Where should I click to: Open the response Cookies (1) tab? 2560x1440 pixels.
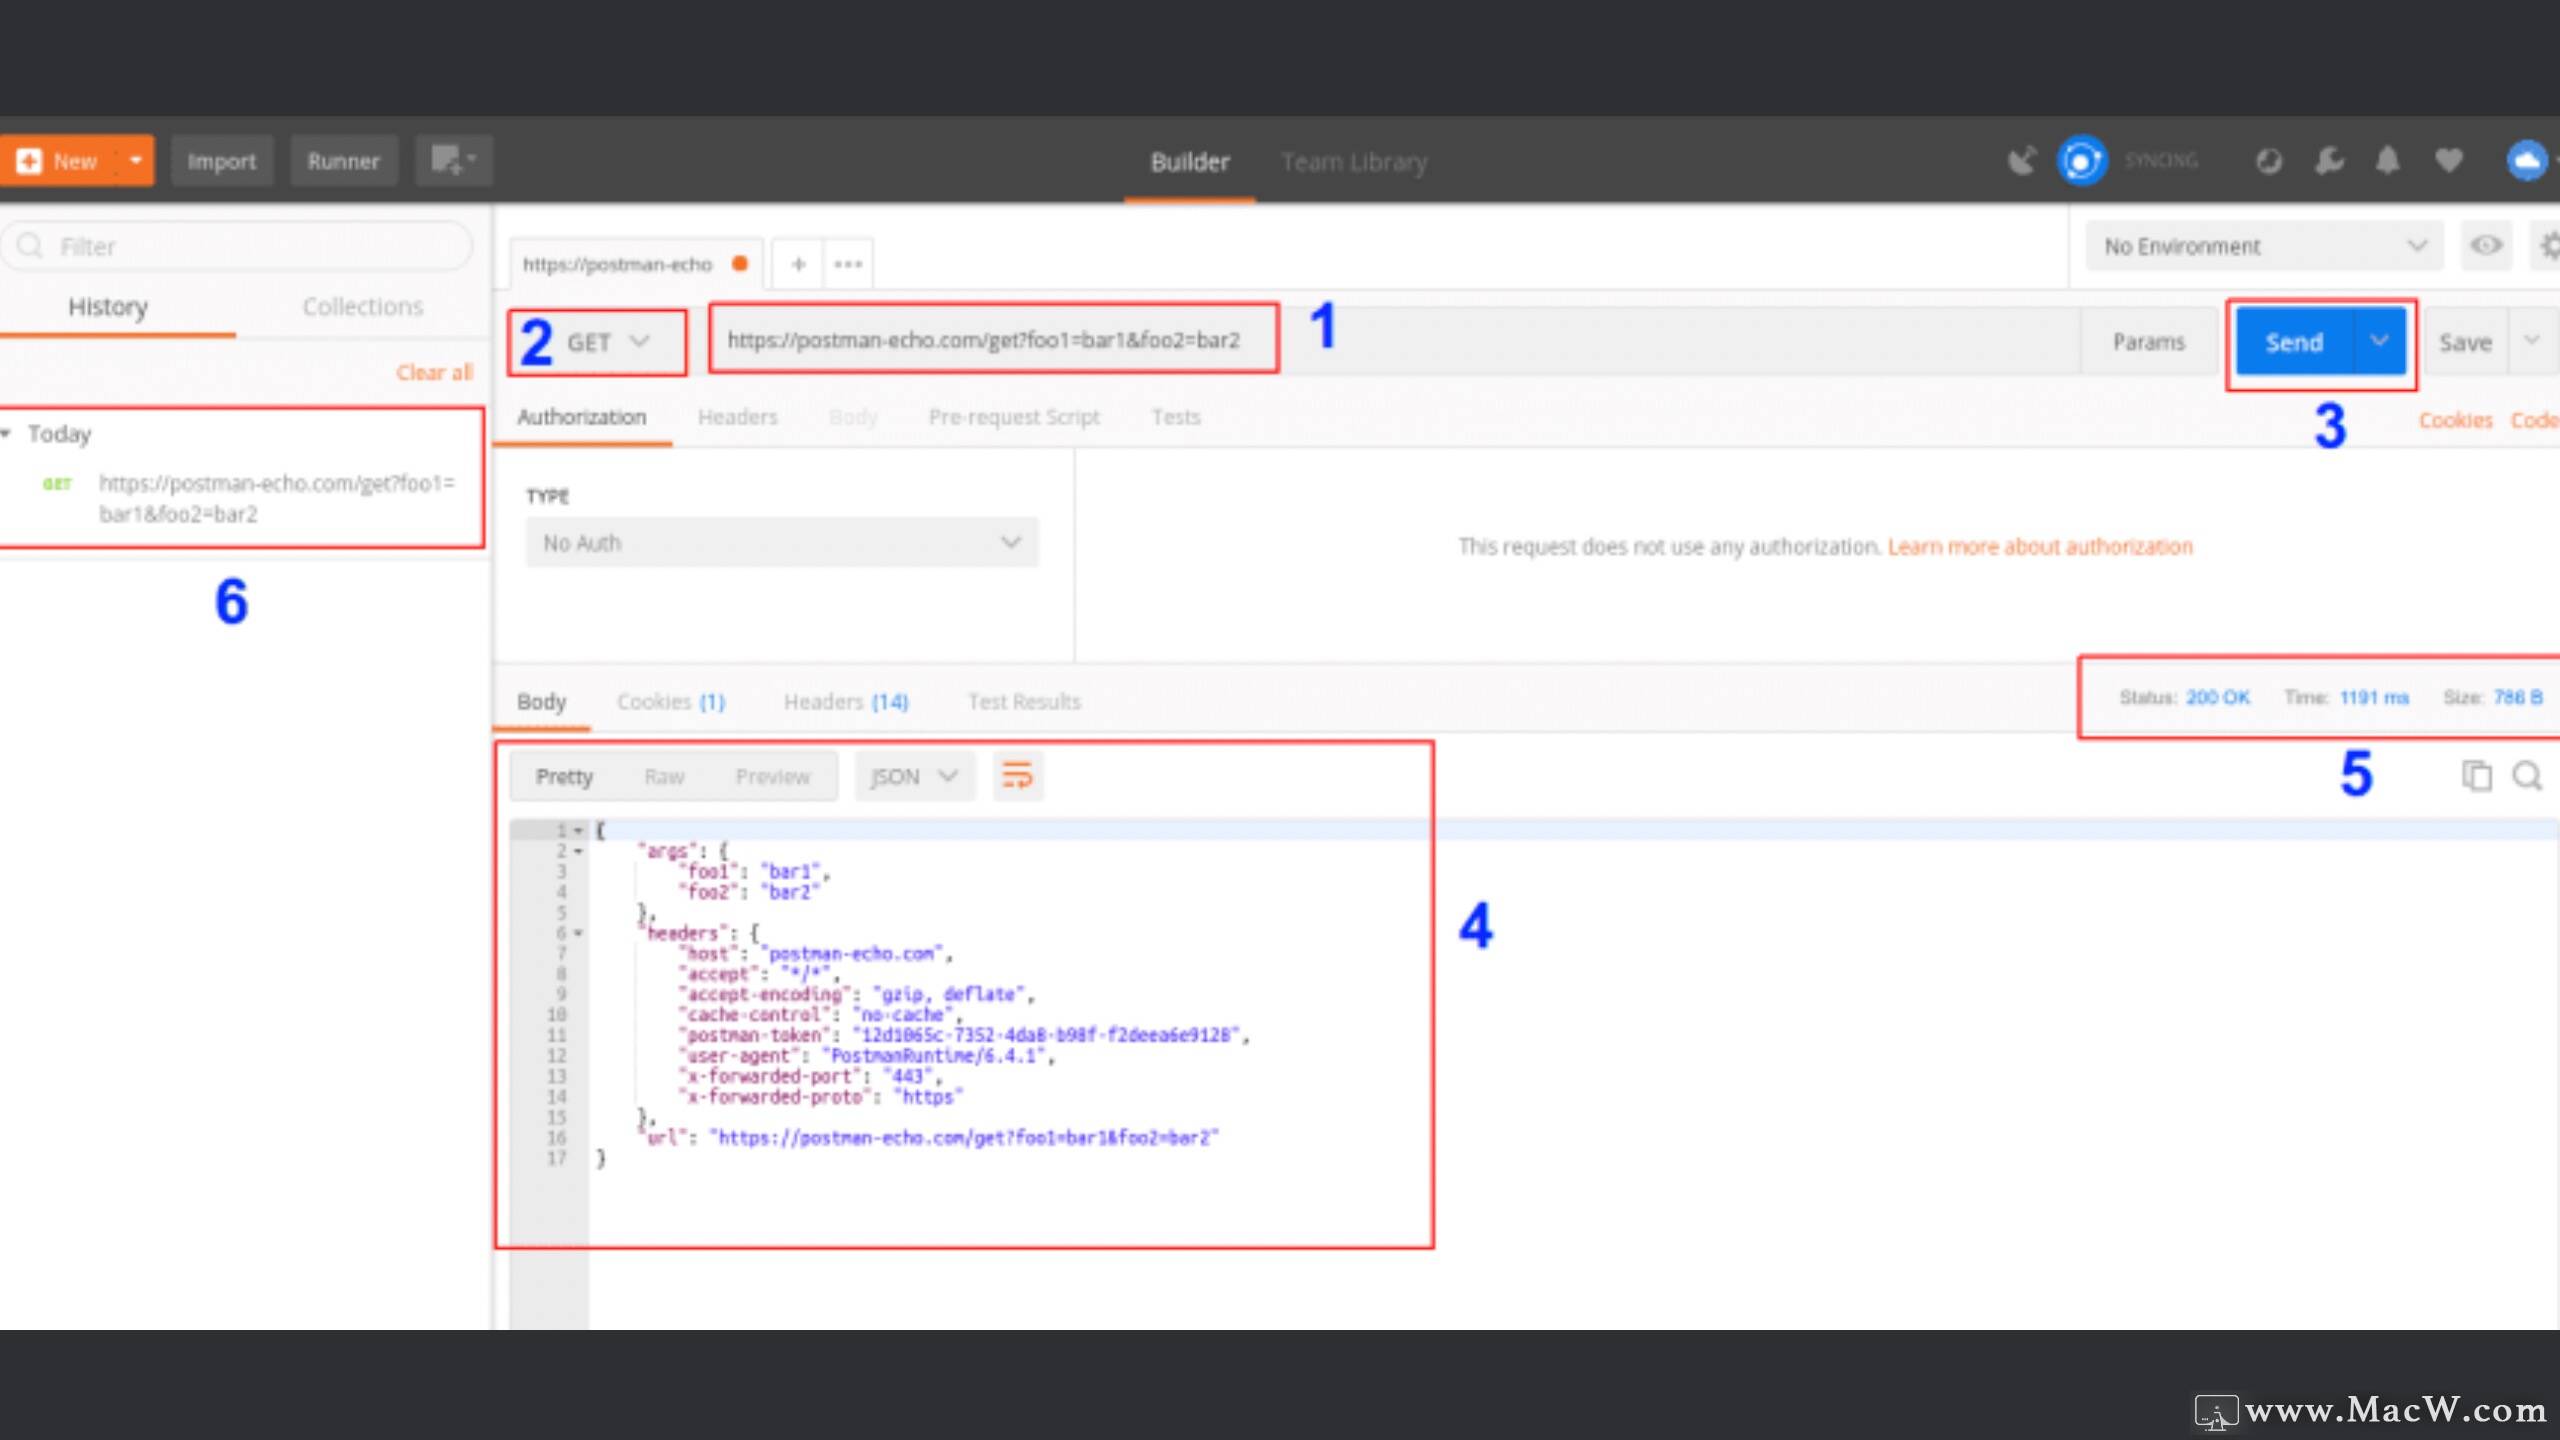tap(670, 701)
